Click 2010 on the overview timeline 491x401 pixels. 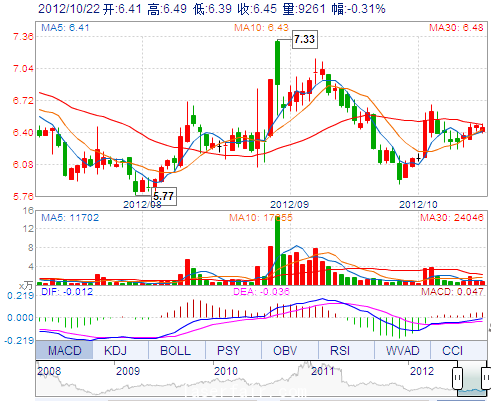pos(226,371)
